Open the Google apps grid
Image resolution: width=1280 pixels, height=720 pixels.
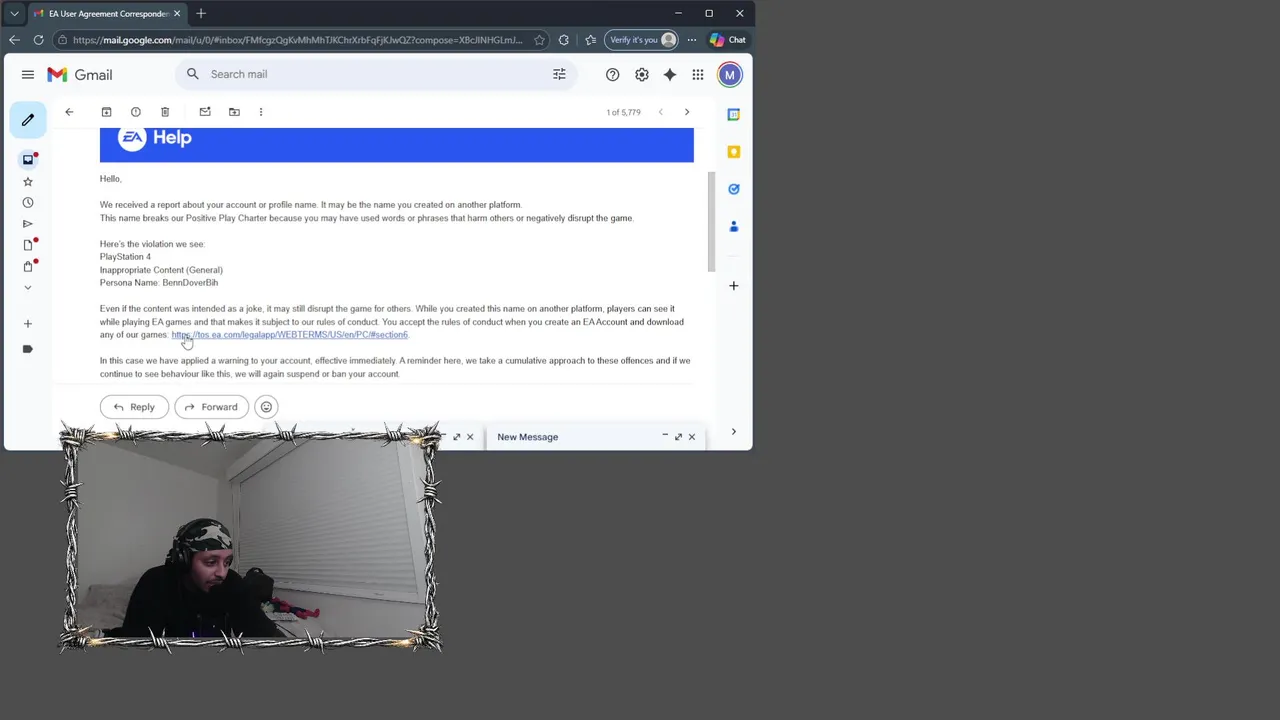tap(698, 75)
